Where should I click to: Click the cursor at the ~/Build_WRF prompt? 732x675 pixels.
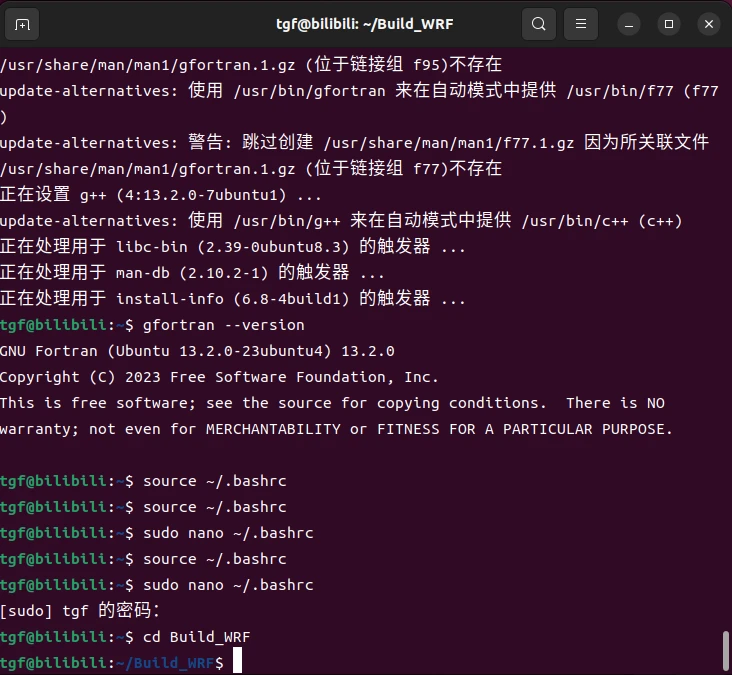[x=236, y=662]
